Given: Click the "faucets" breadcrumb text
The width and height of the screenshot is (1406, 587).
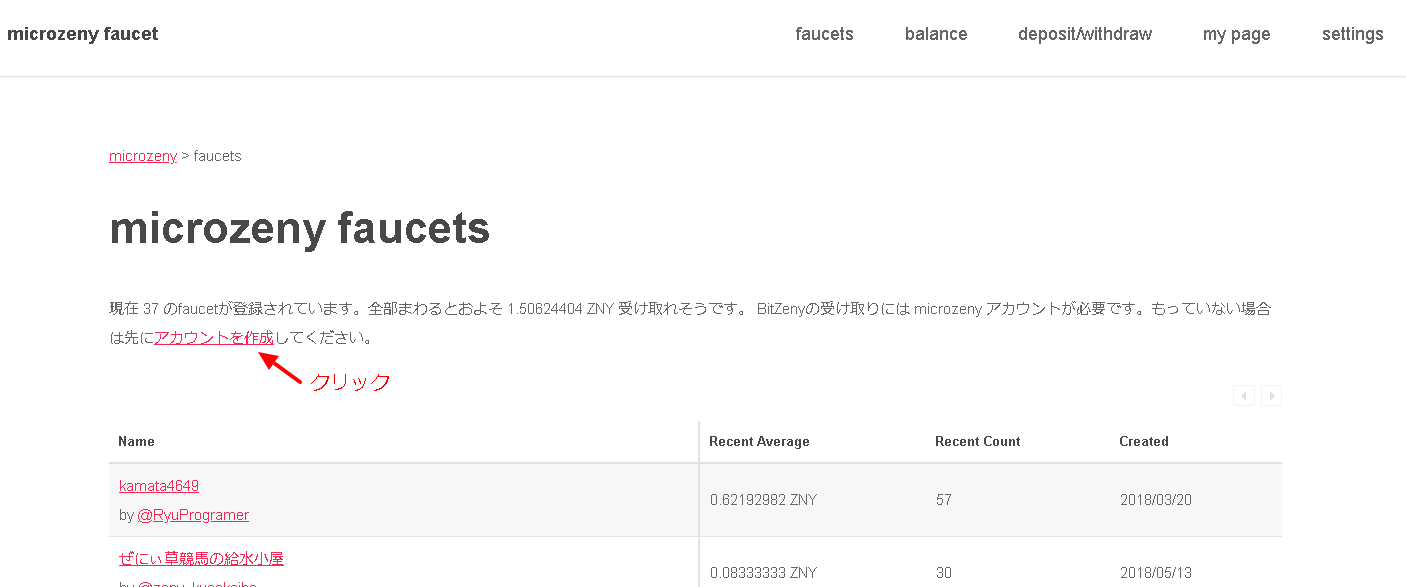Looking at the screenshot, I should 217,156.
